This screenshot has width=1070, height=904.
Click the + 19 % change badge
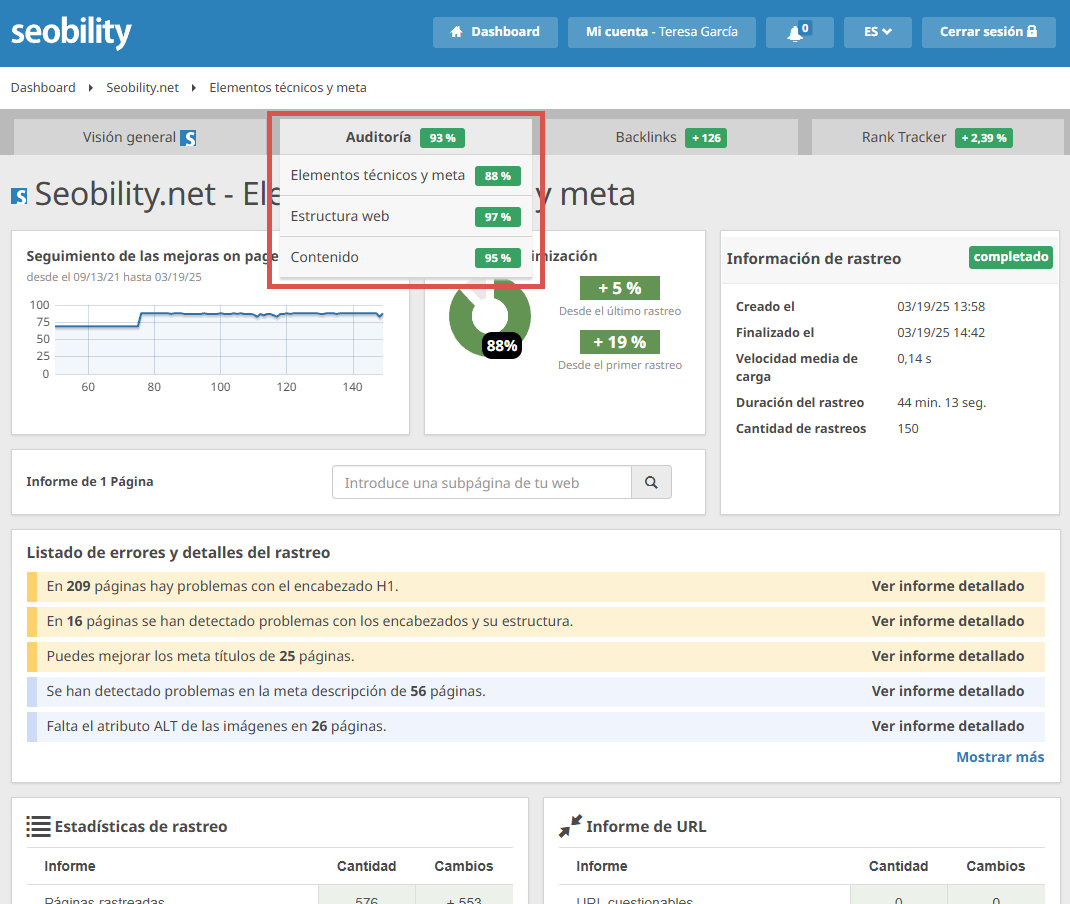pyautogui.click(x=620, y=342)
